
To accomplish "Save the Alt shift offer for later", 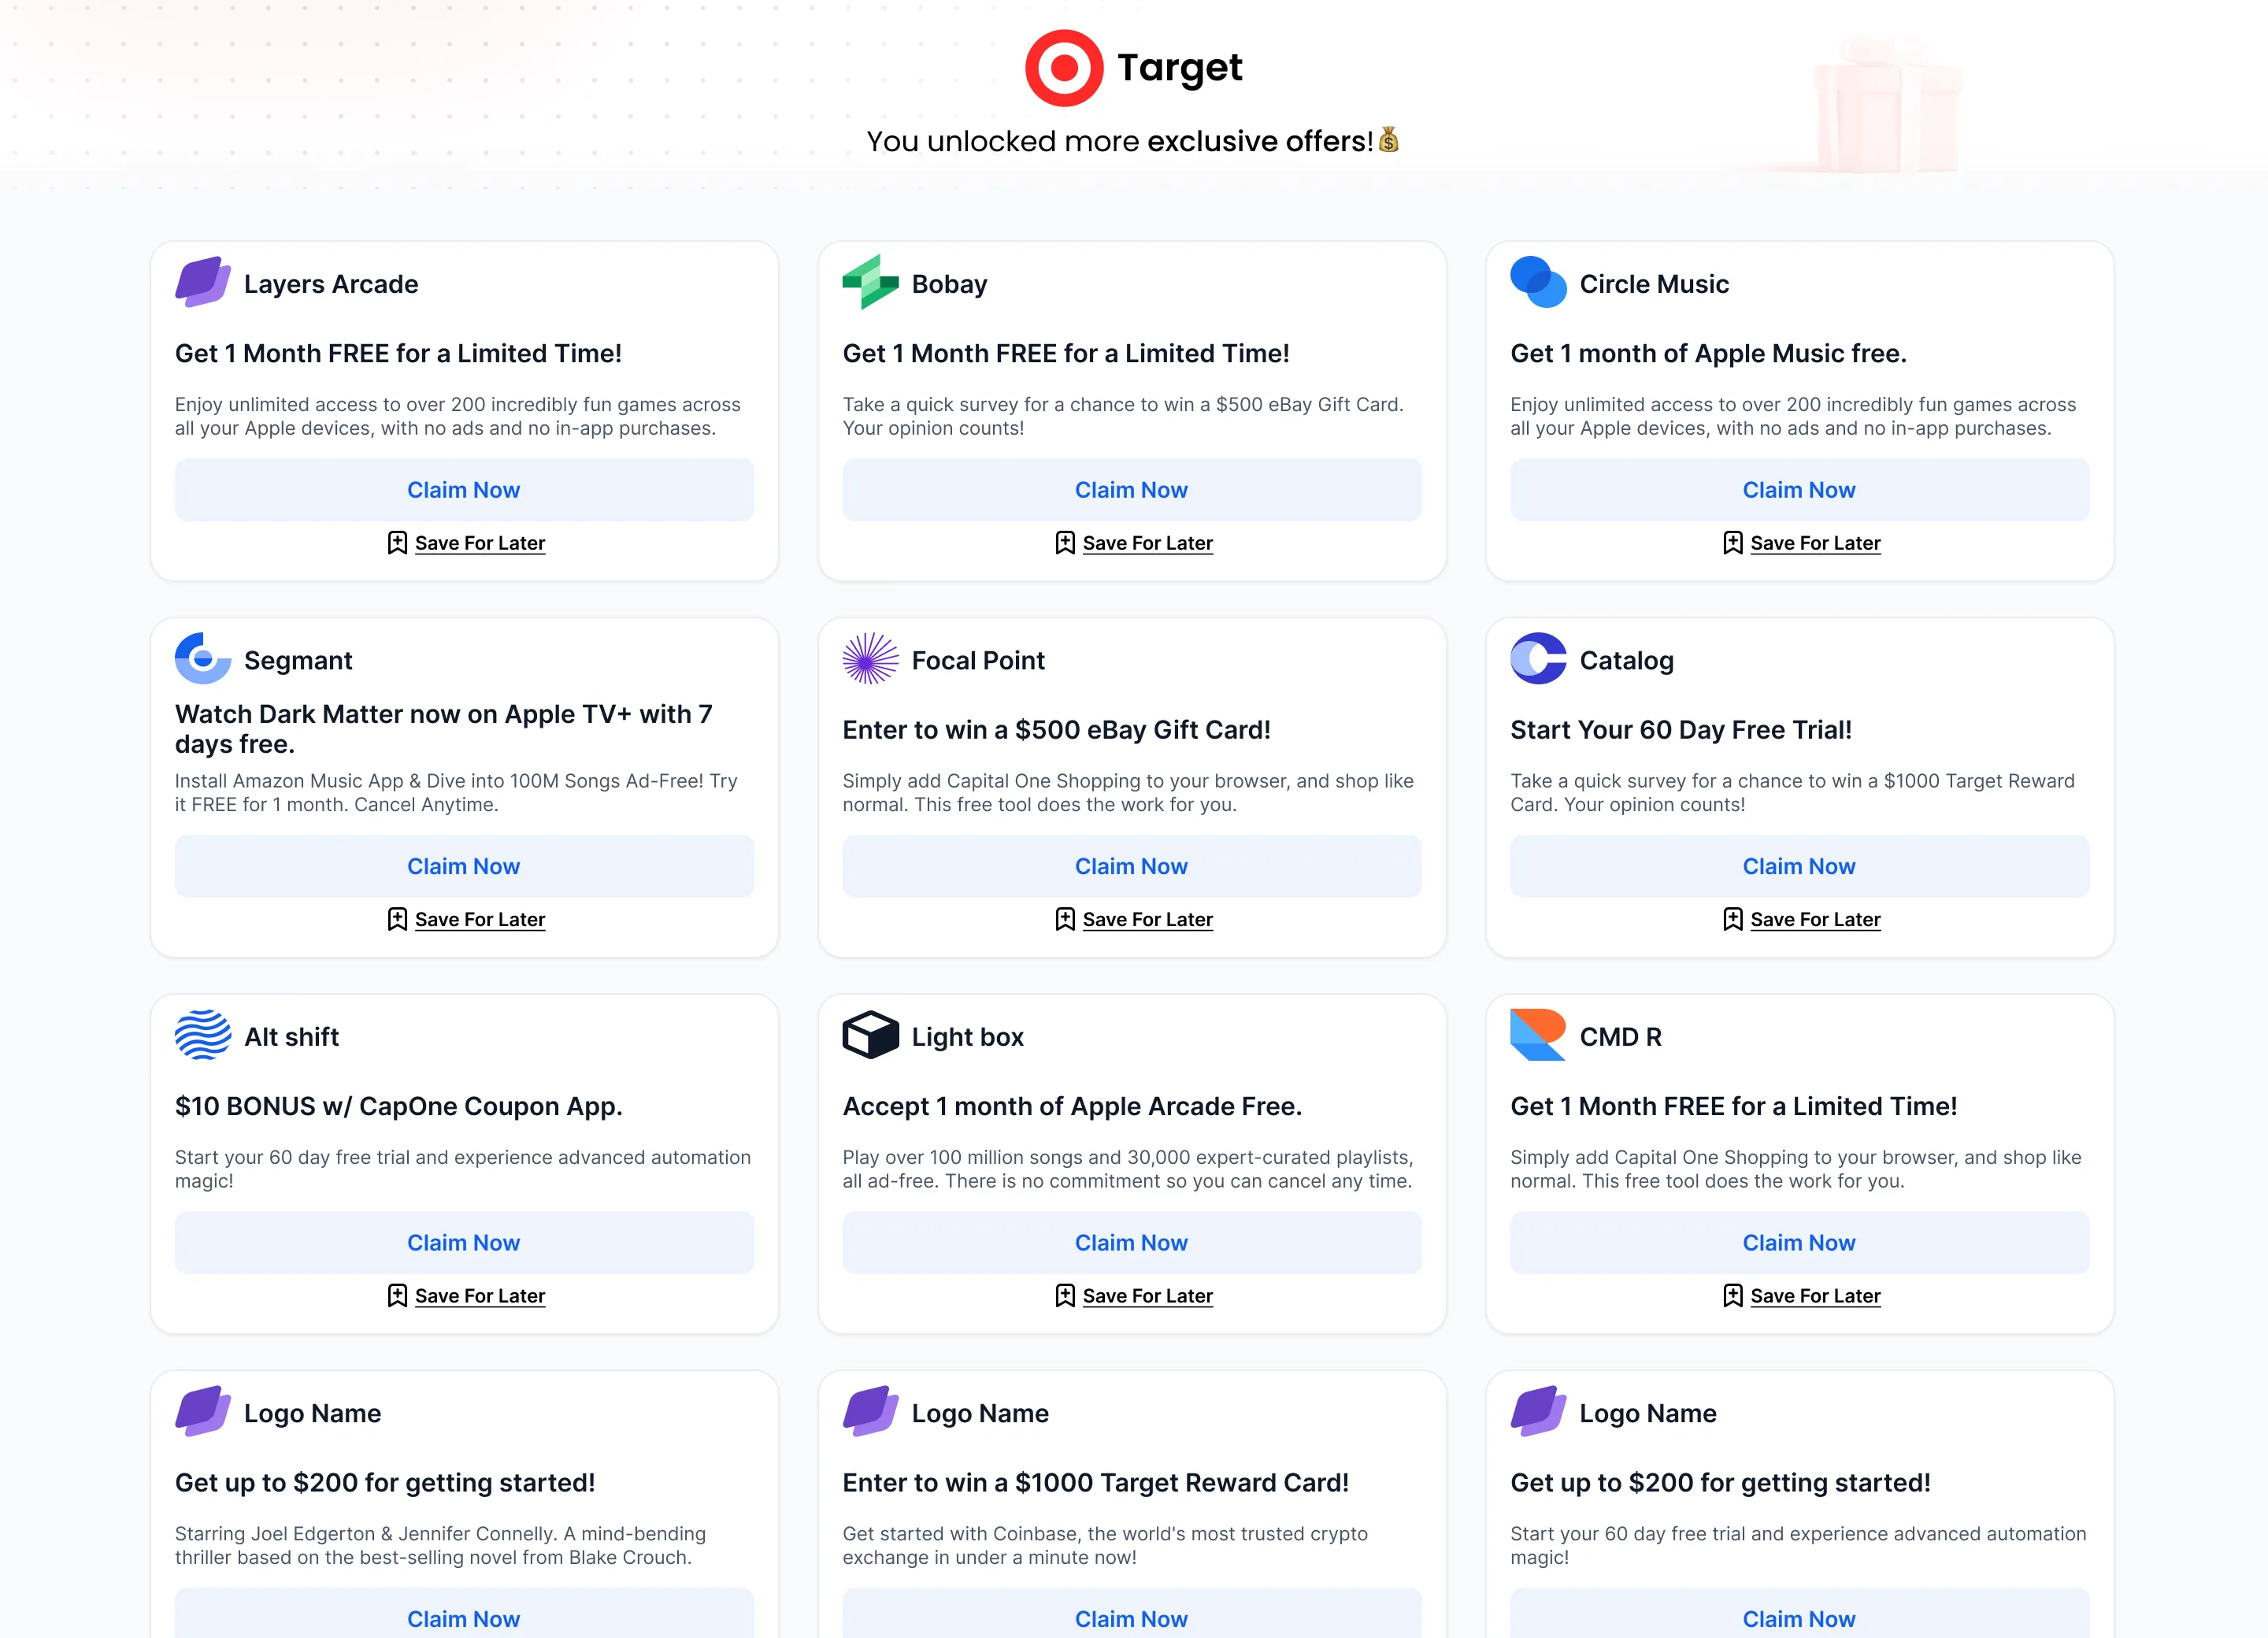I will point(466,1295).
